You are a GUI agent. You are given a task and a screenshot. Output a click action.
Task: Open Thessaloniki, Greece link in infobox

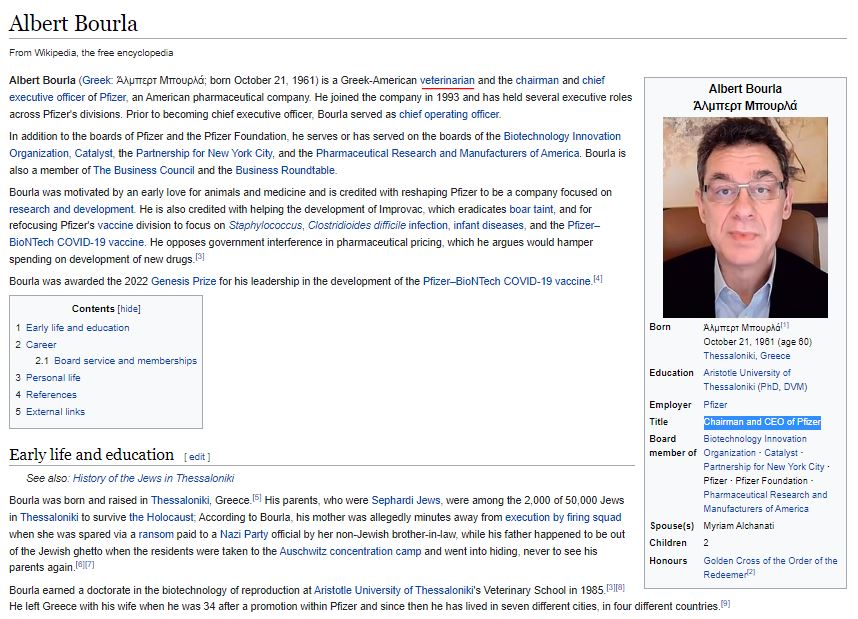click(x=746, y=356)
